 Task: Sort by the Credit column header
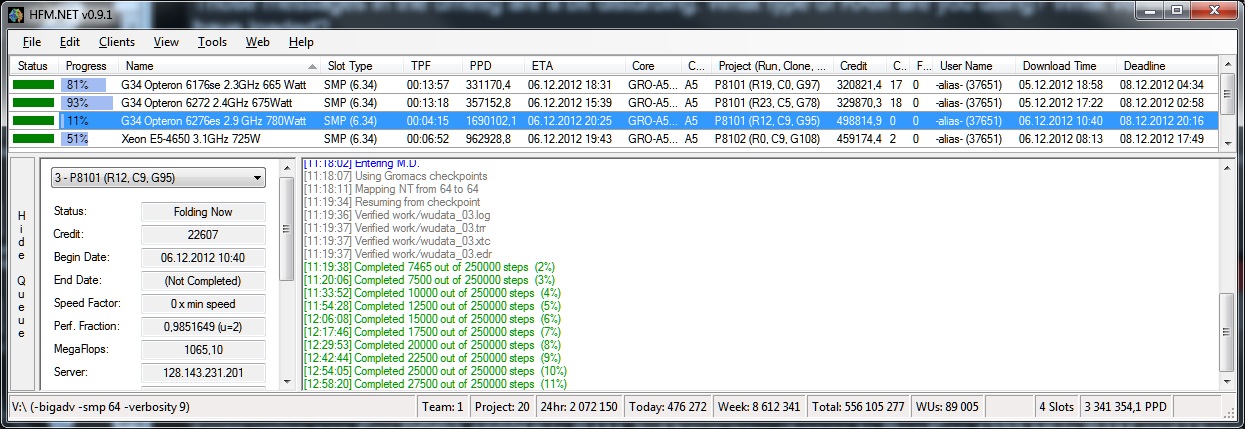click(861, 66)
